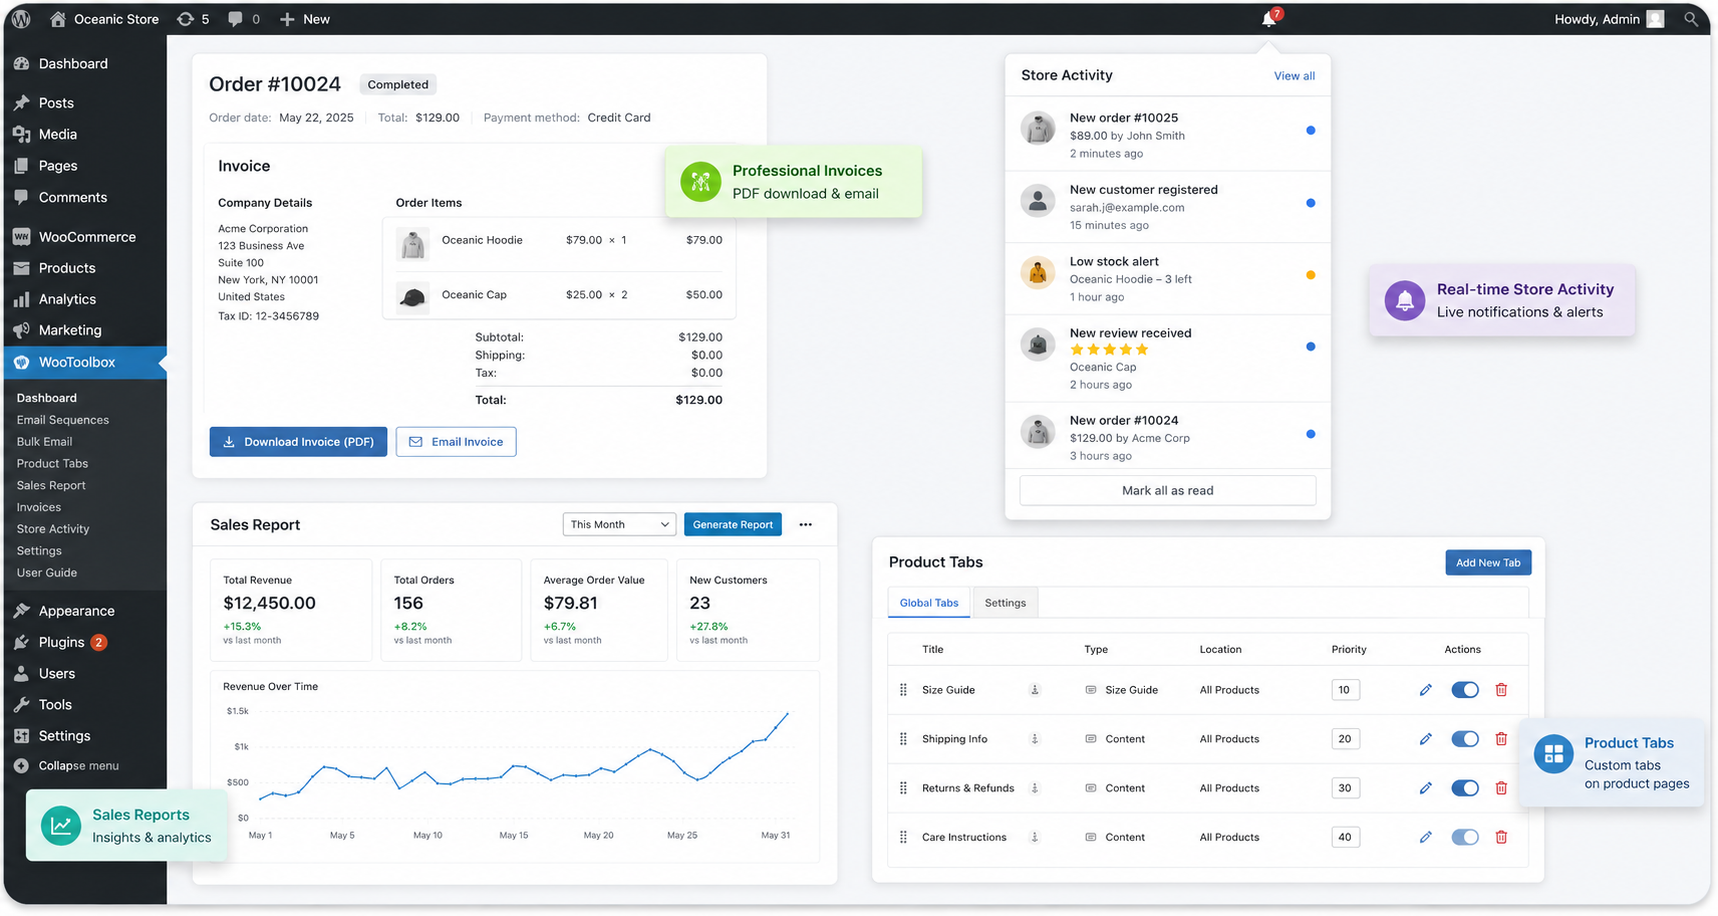Viewport: 1718px width, 916px height.
Task: Edit the Size Guide tab pencil icon
Action: 1426,690
